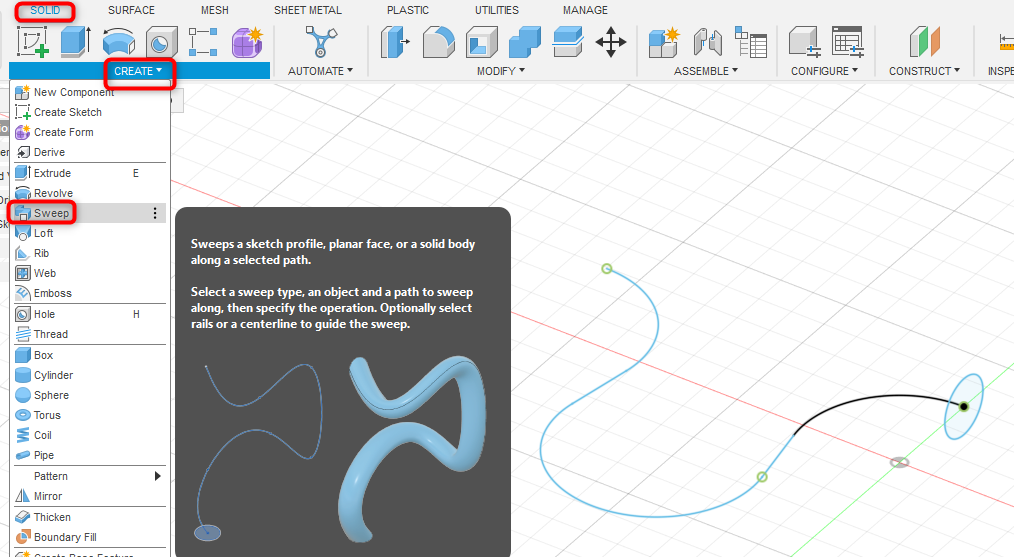
Task: Click the Move/Copy arrows icon
Action: pos(610,42)
